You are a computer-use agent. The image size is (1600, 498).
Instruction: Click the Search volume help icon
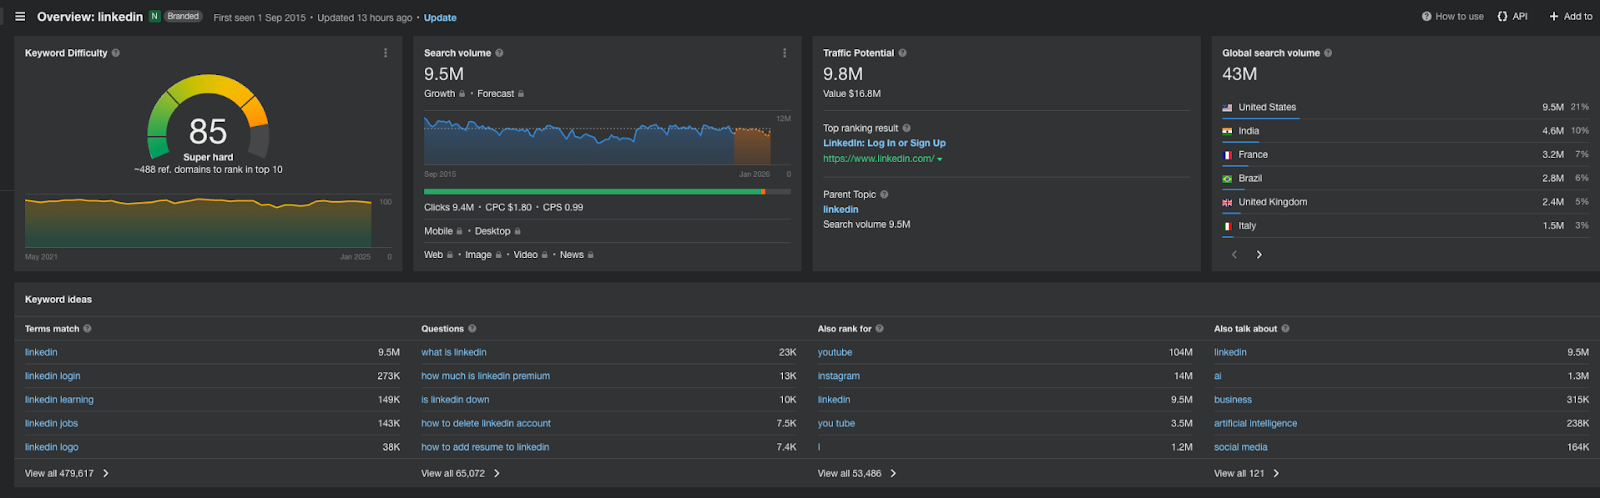pos(499,53)
